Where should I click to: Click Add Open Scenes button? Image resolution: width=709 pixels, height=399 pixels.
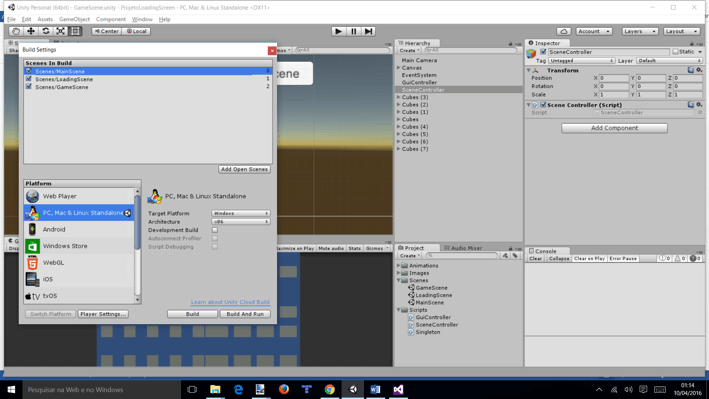click(244, 169)
